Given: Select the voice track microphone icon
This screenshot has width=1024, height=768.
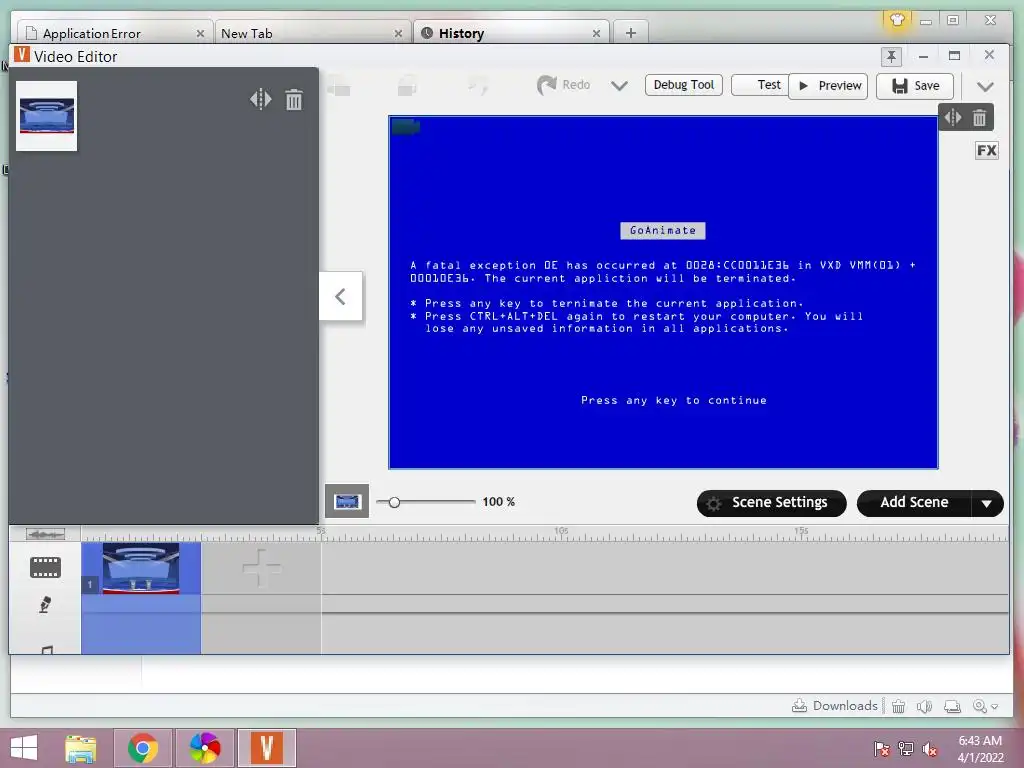Looking at the screenshot, I should 45,605.
